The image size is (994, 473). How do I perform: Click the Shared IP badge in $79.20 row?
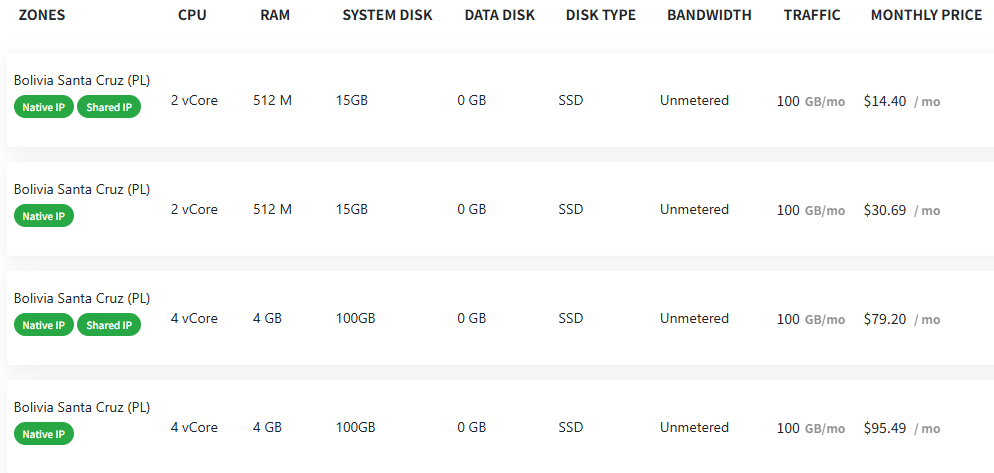tap(109, 325)
